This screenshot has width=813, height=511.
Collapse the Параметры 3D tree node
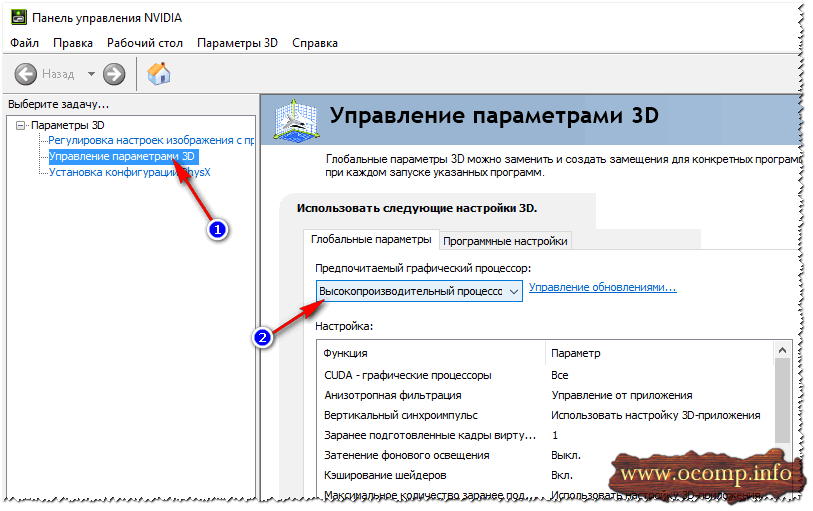[x=20, y=125]
